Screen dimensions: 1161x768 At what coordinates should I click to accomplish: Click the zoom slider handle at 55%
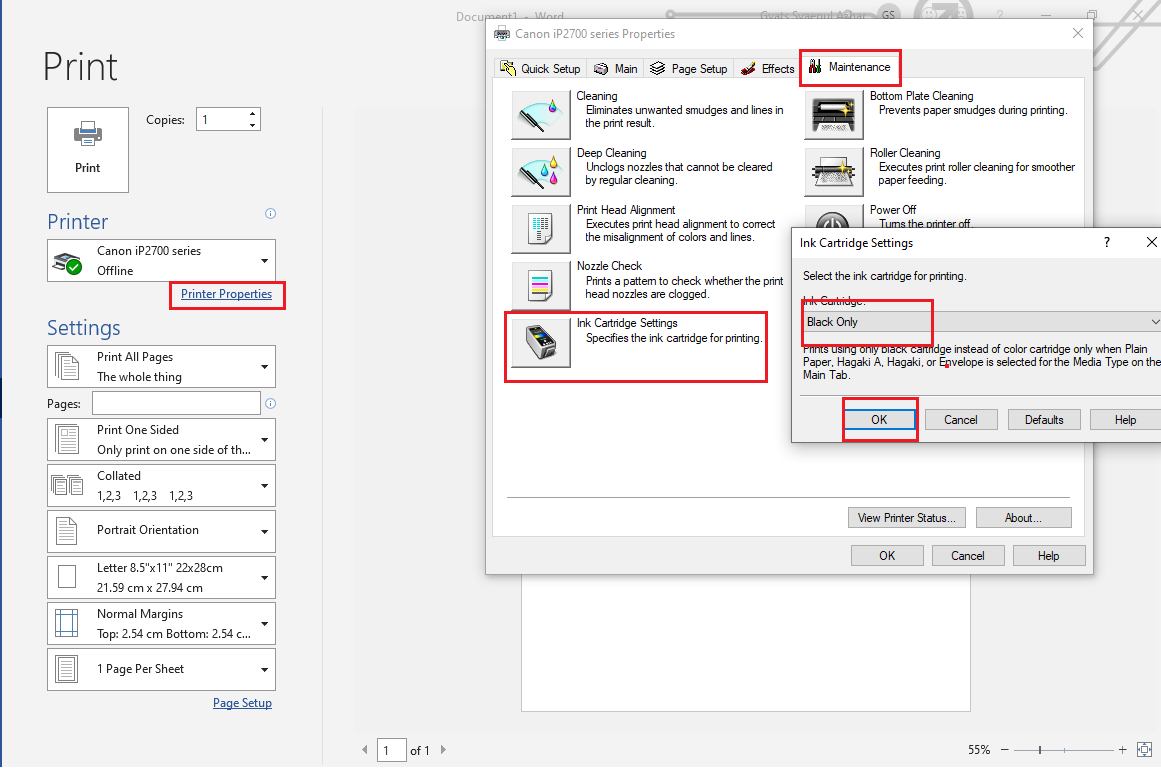[x=1040, y=749]
